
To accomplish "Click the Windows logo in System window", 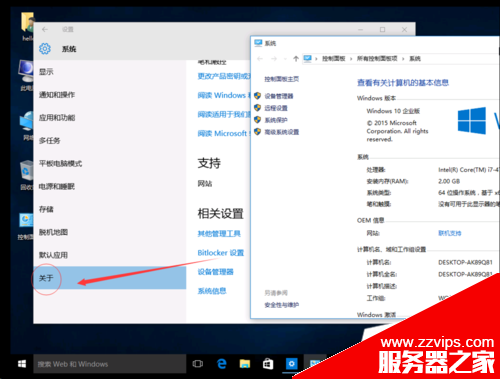I will [472, 121].
